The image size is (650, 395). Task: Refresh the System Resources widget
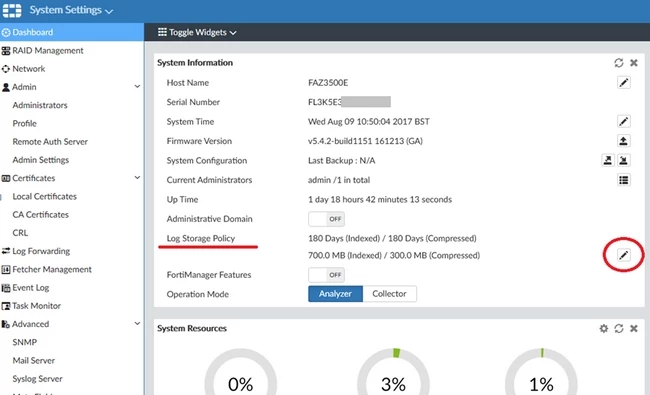click(x=619, y=328)
